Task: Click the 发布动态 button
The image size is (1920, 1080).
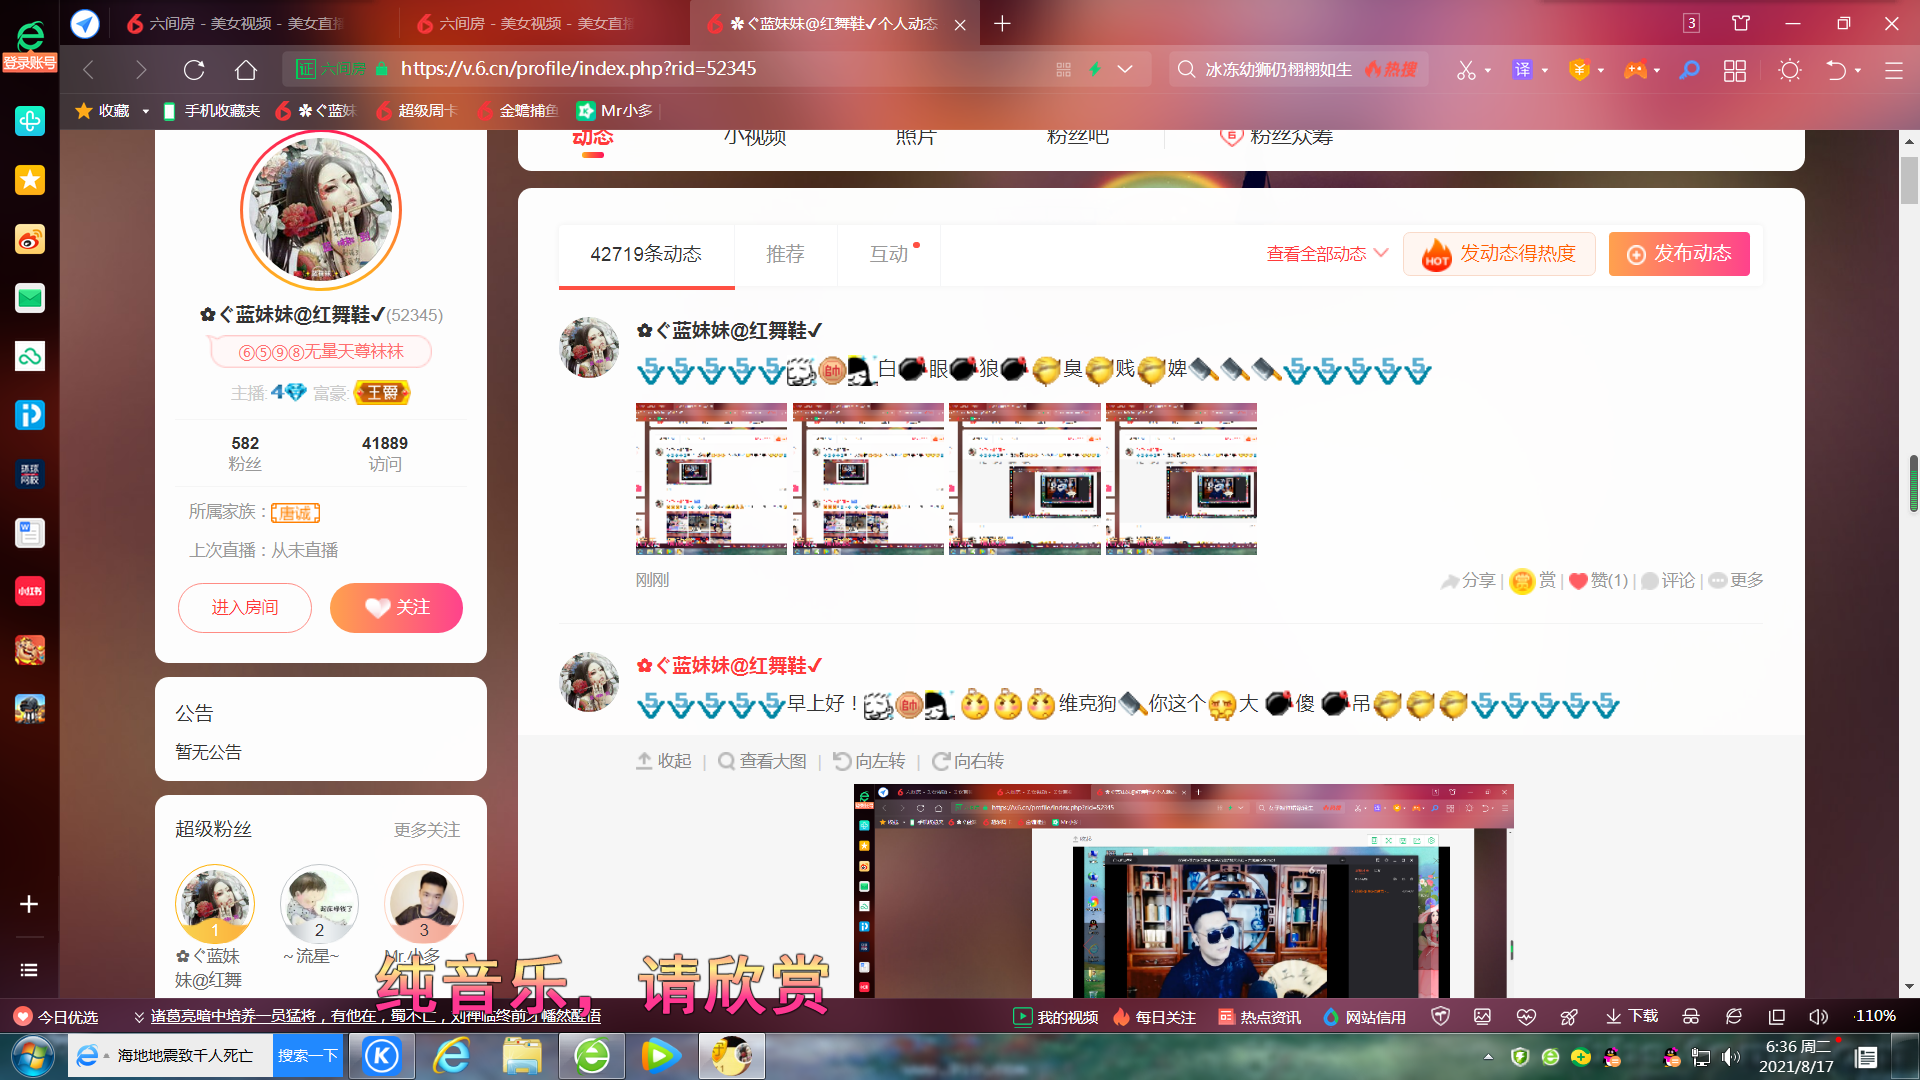Action: (1679, 254)
